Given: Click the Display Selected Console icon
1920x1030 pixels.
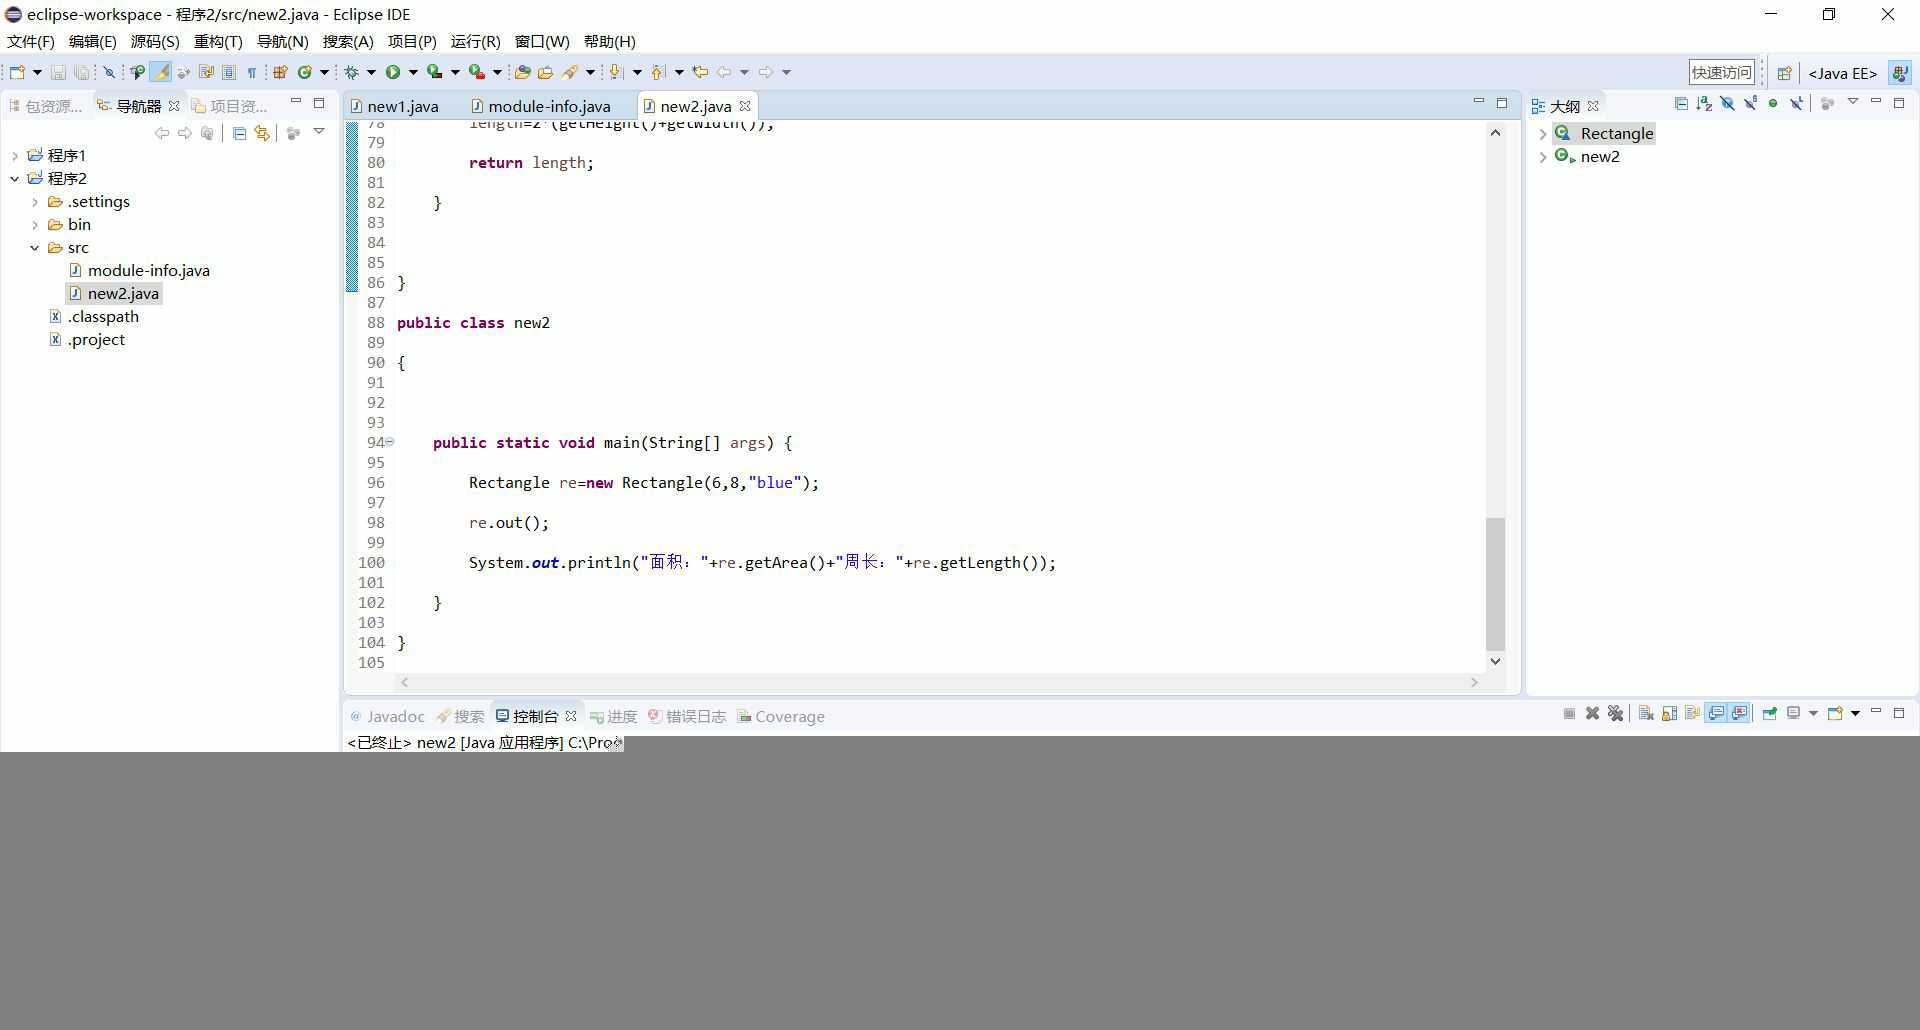Looking at the screenshot, I should 1794,713.
